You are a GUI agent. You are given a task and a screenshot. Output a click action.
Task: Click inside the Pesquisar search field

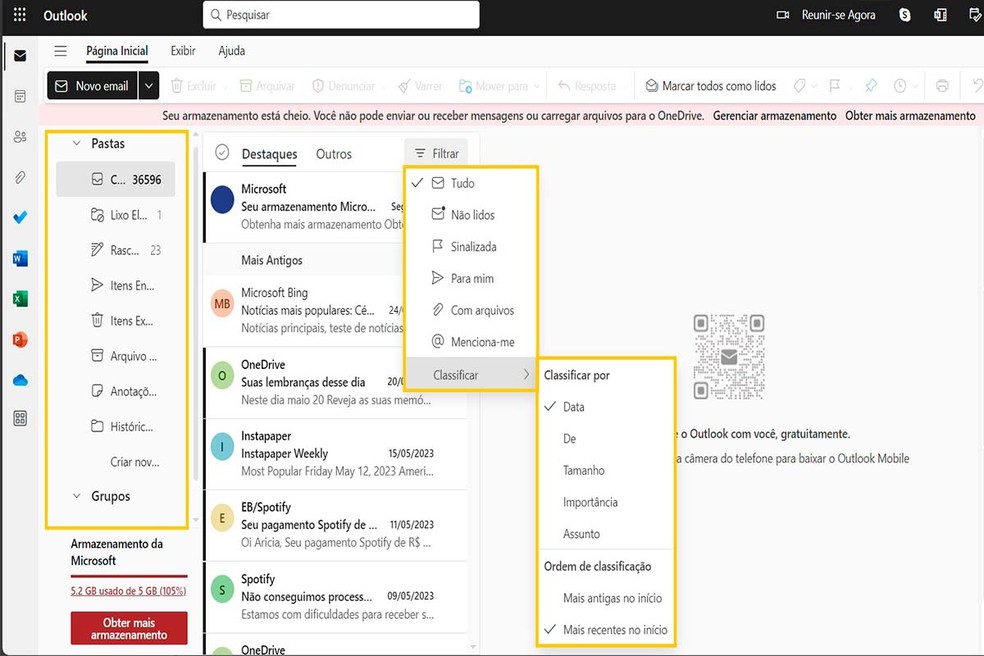click(x=340, y=15)
